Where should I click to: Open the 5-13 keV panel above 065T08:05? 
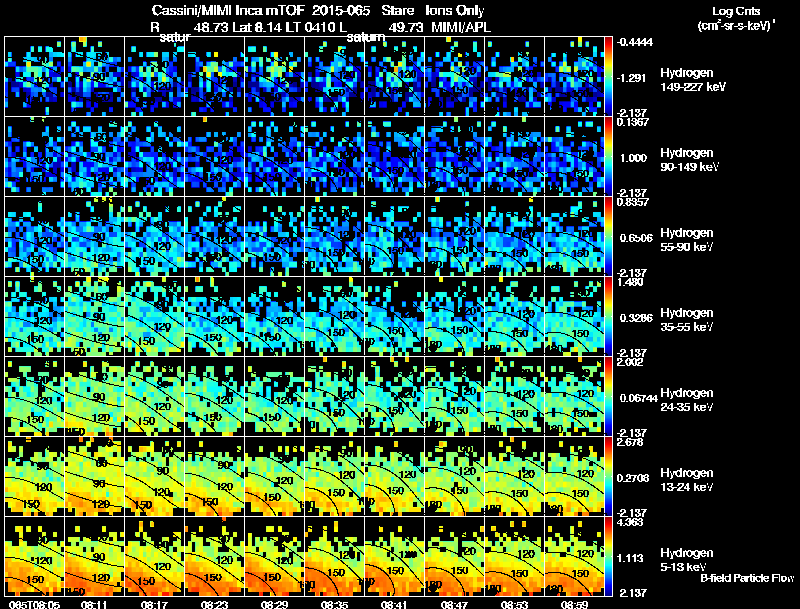point(34,556)
